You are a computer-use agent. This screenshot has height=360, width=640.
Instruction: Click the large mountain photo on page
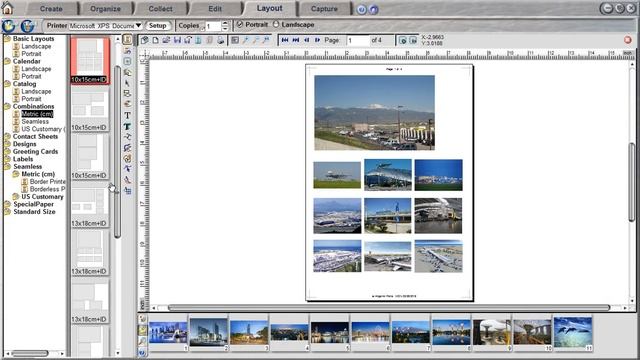(374, 113)
